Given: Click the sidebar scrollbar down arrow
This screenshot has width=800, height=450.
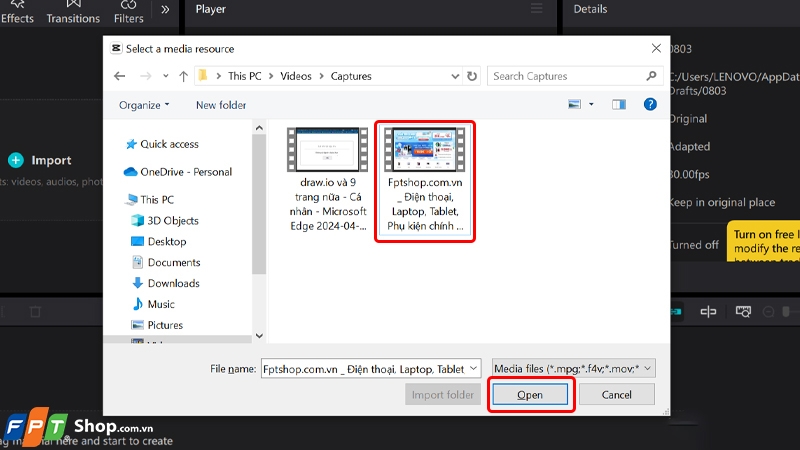Looking at the screenshot, I should click(x=259, y=336).
